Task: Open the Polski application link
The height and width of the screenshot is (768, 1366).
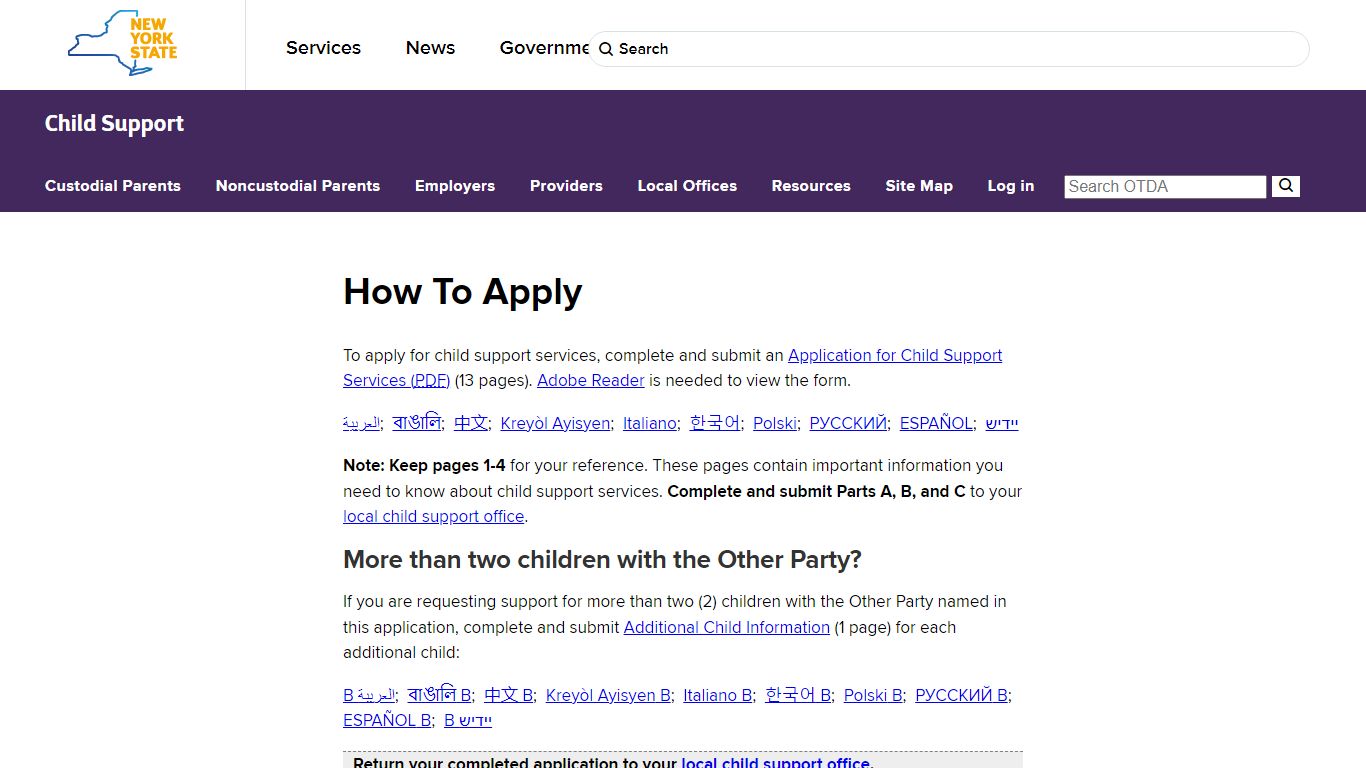Action: (775, 423)
